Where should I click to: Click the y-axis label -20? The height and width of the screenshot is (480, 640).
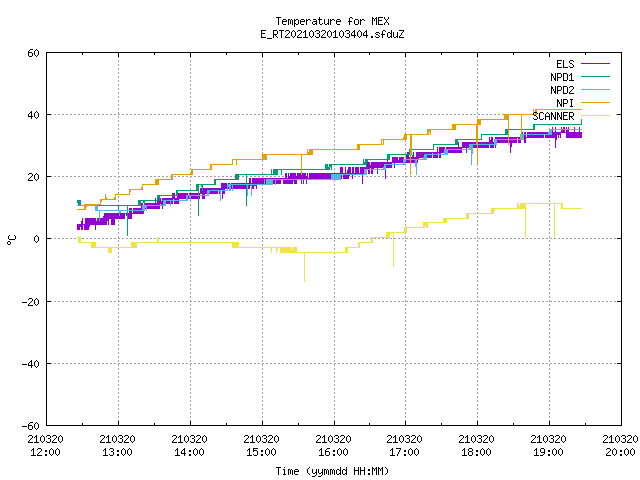pyautogui.click(x=31, y=302)
